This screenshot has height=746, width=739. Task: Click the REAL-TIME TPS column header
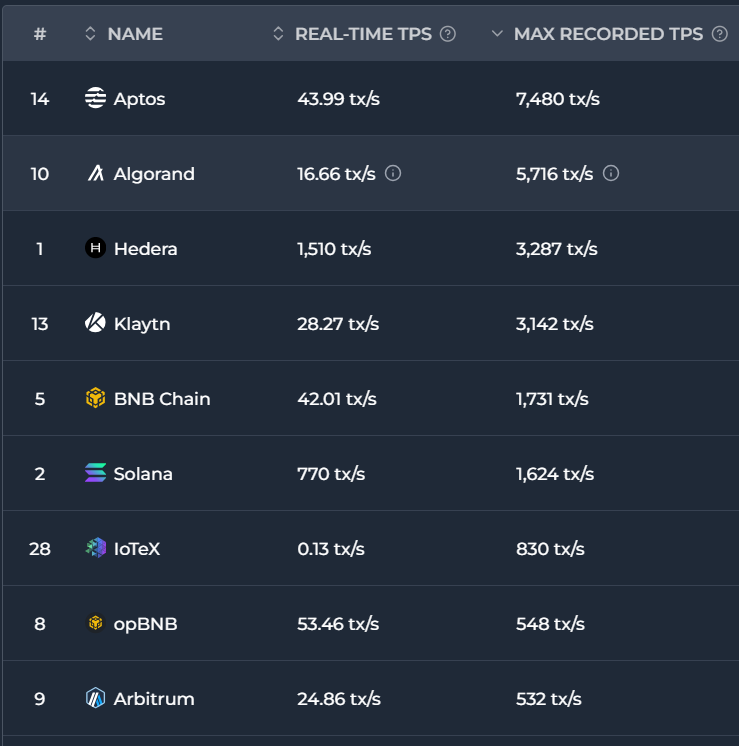tap(363, 34)
